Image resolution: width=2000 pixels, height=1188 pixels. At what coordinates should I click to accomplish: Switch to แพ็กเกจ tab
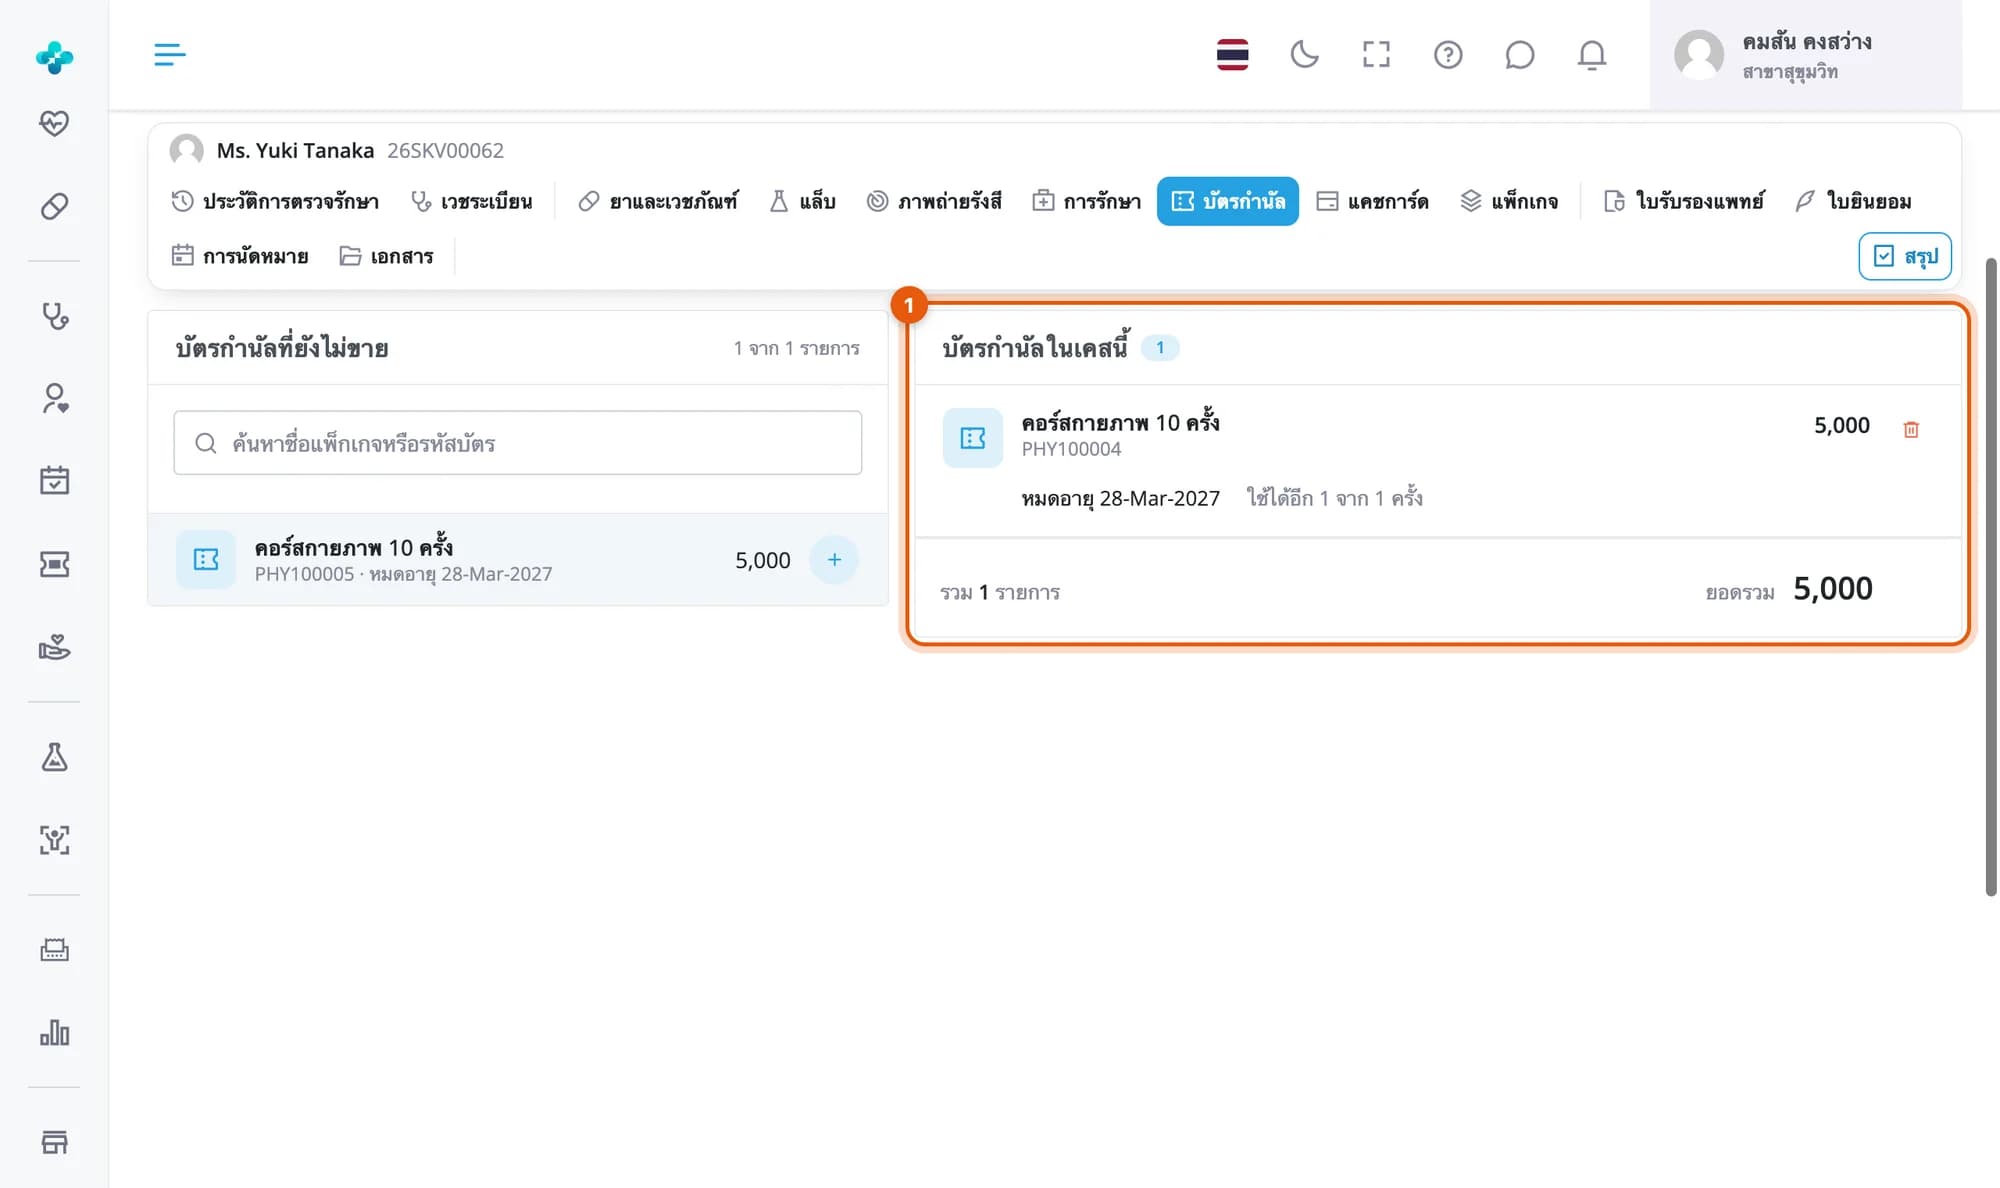click(1509, 201)
